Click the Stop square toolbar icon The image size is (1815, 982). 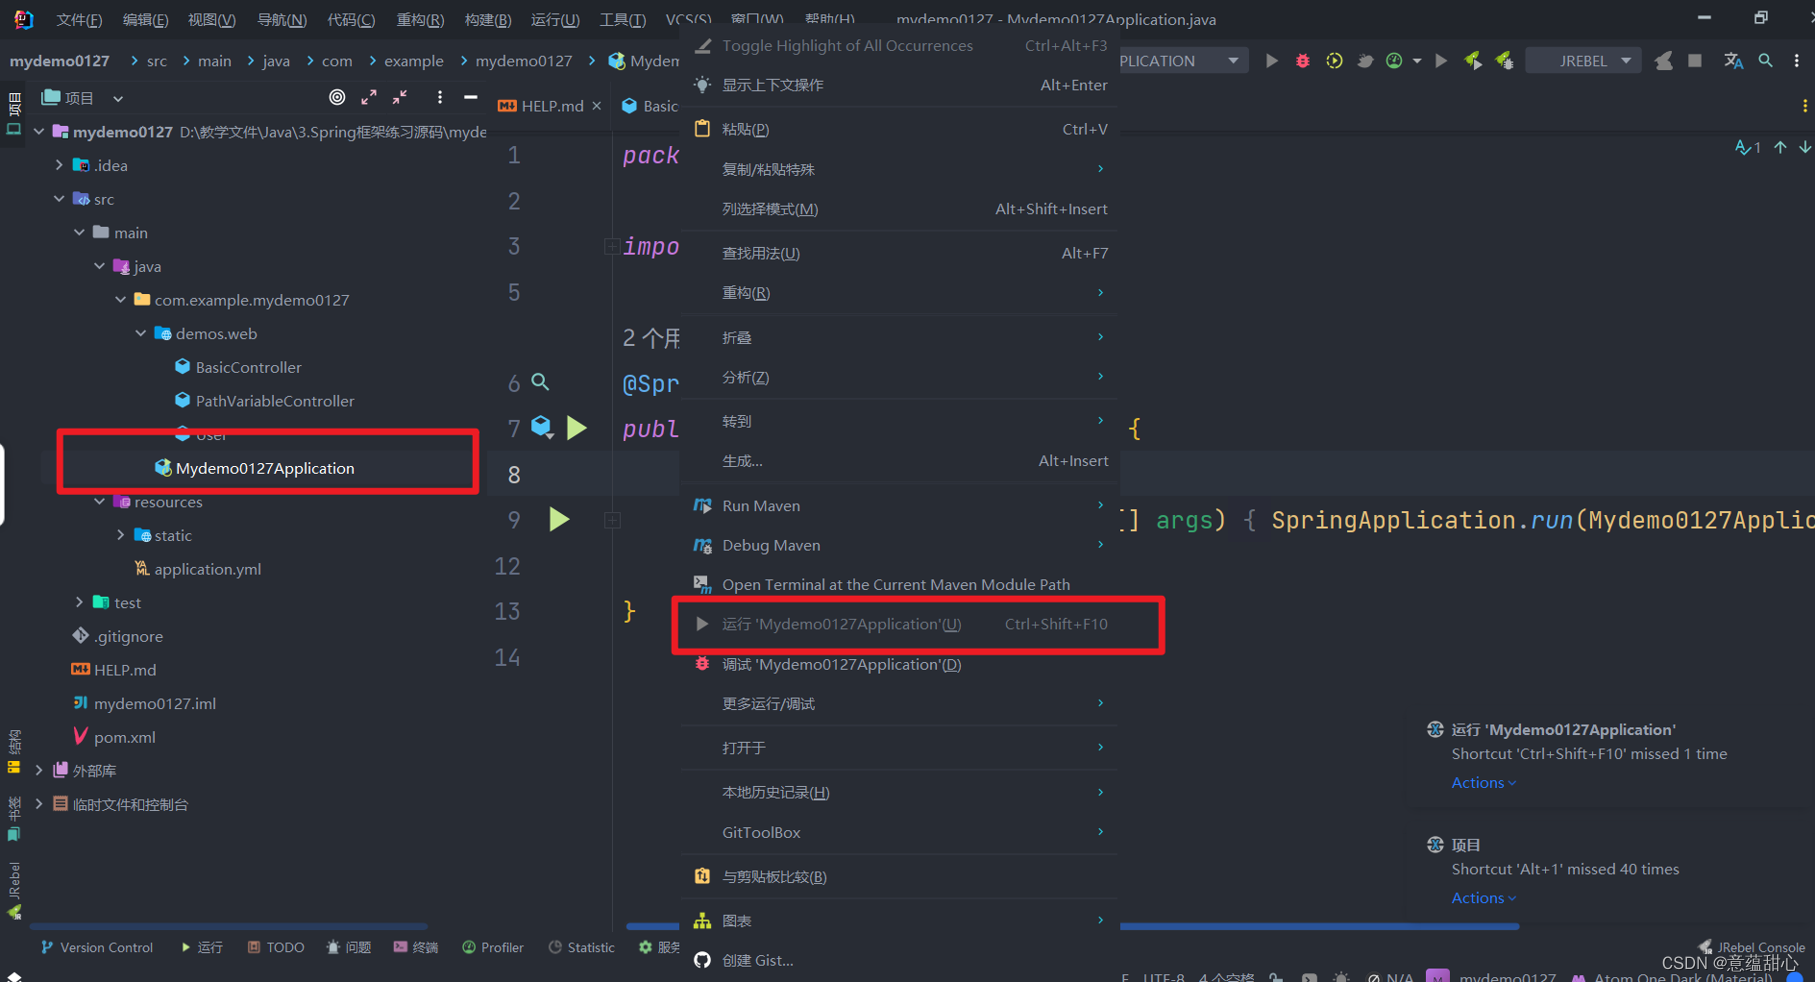point(1695,61)
